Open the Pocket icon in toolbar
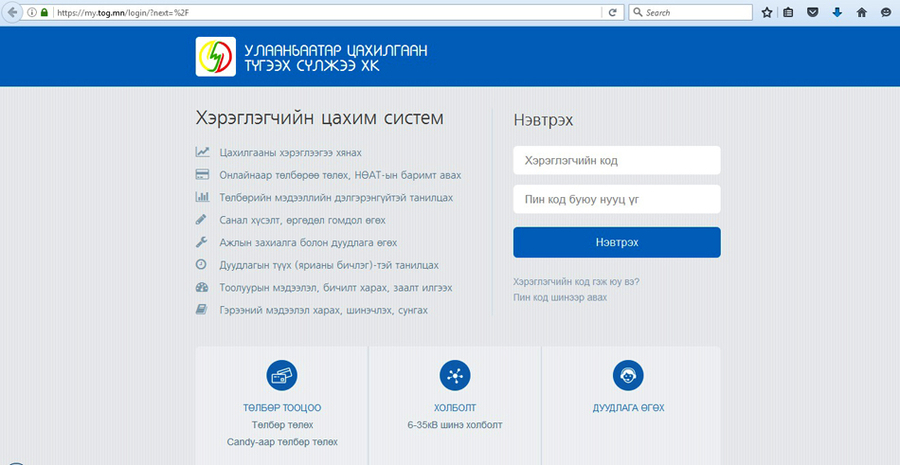Screen dimensions: 900x465 [x=813, y=12]
